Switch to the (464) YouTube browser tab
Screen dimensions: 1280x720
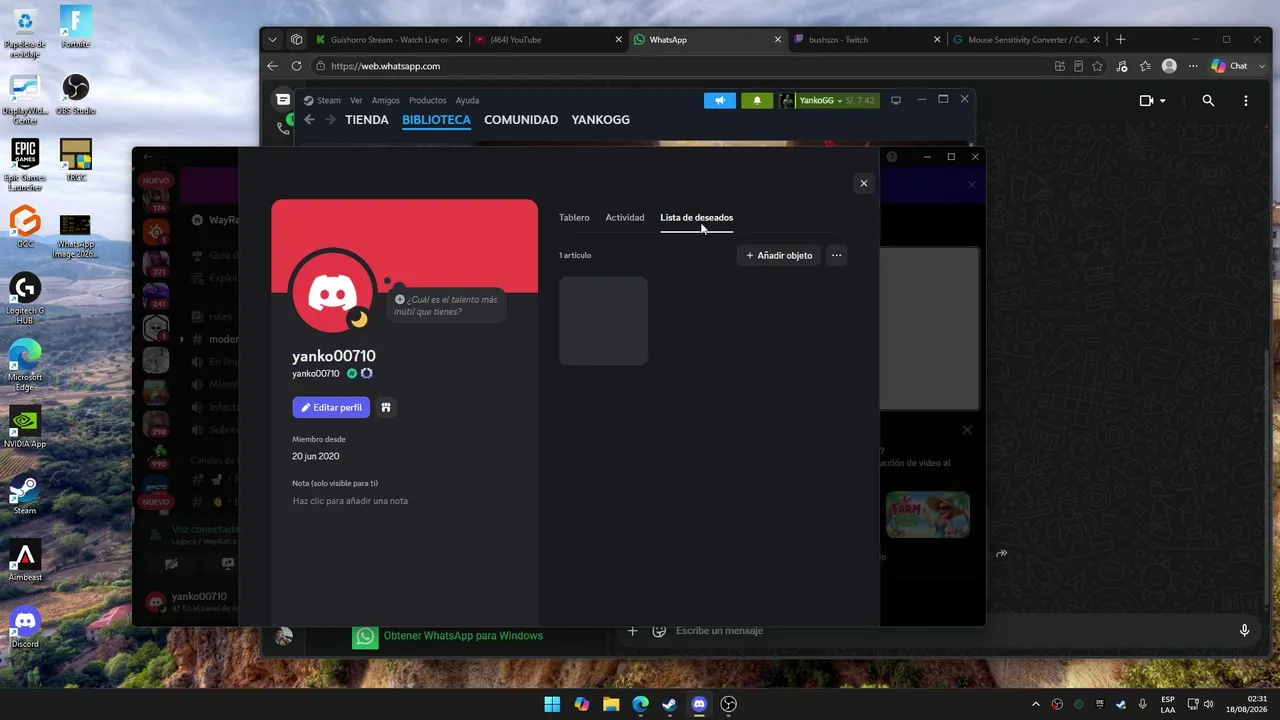pyautogui.click(x=548, y=40)
